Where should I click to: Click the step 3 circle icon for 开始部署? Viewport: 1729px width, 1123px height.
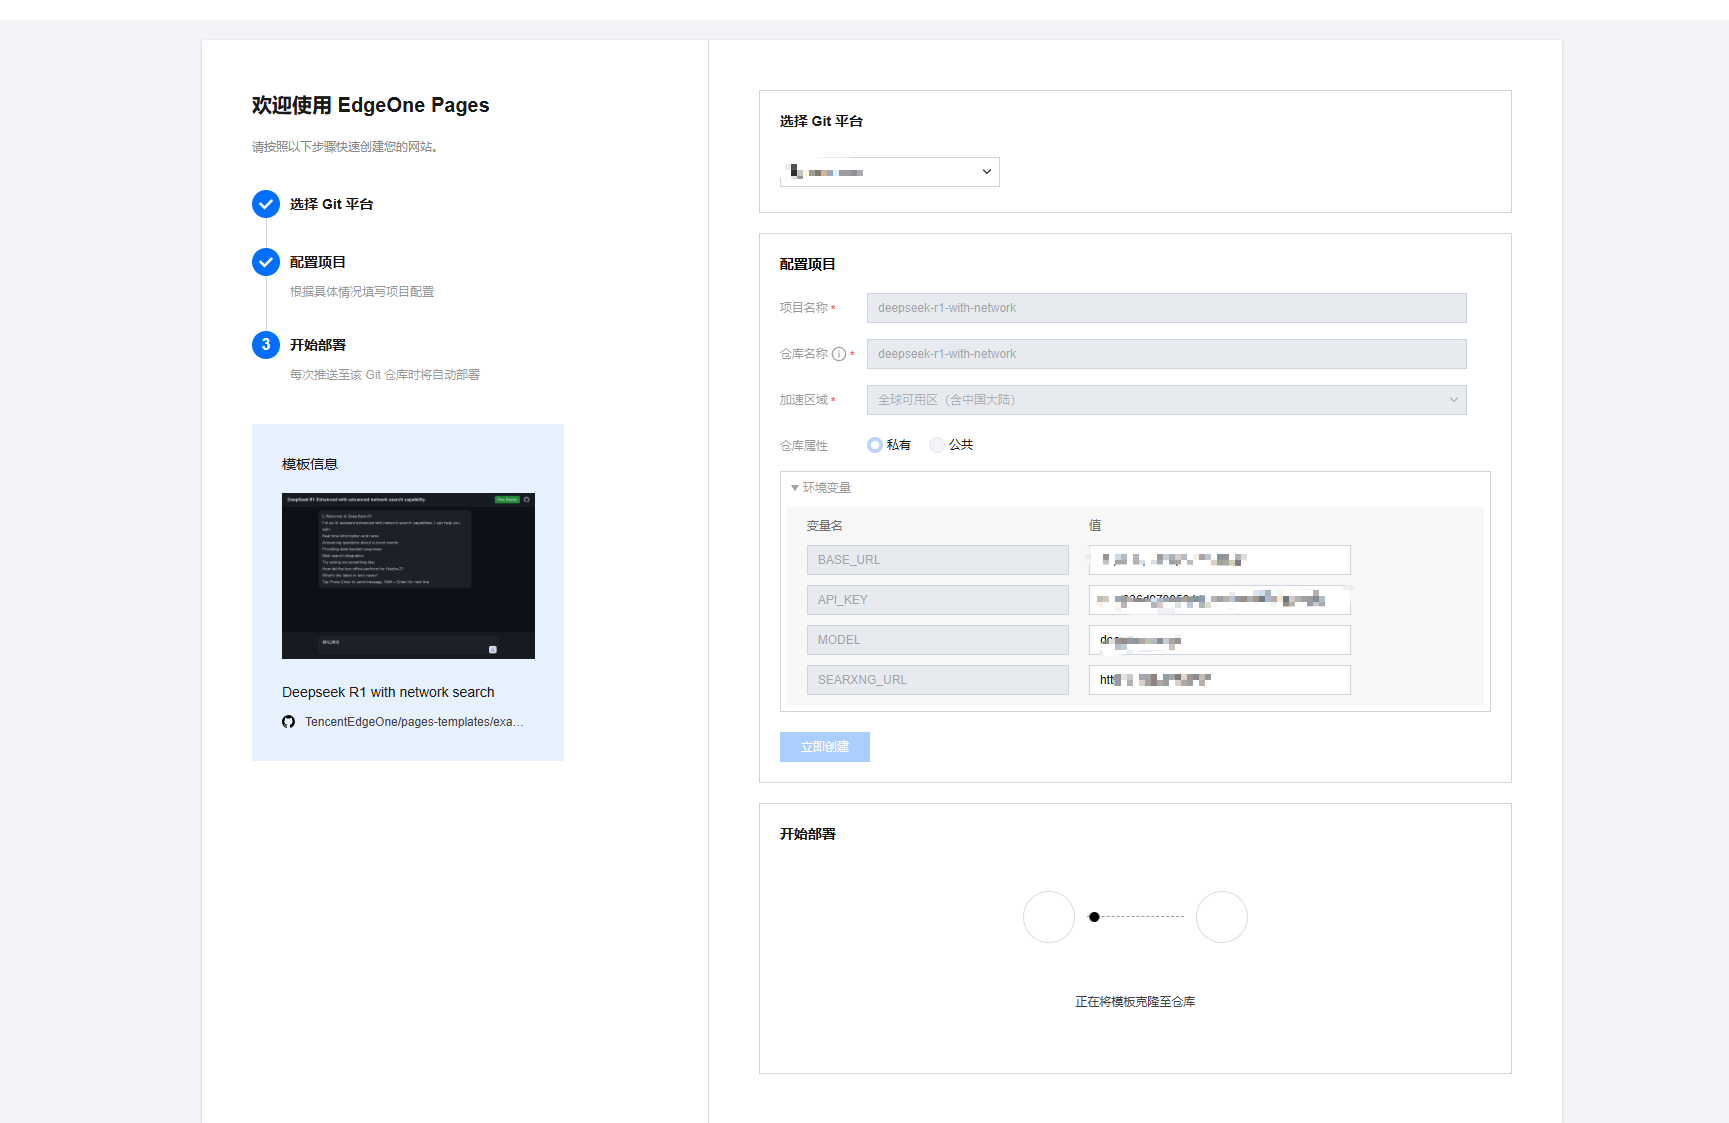(x=266, y=345)
